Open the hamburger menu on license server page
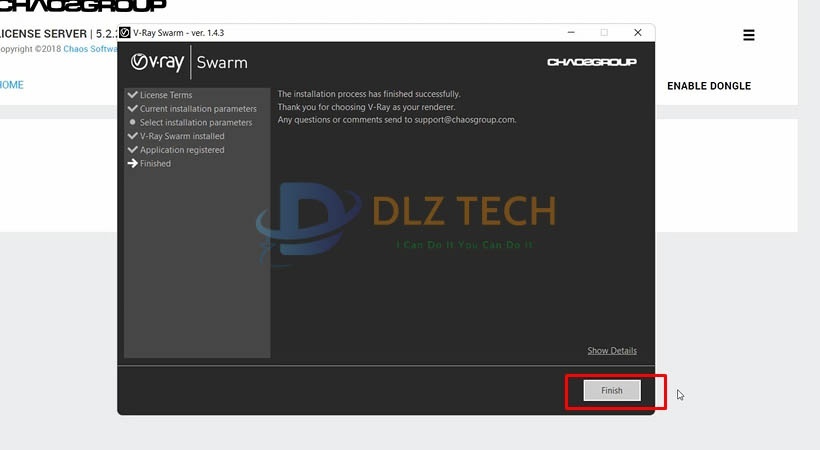This screenshot has height=450, width=820. [748, 35]
